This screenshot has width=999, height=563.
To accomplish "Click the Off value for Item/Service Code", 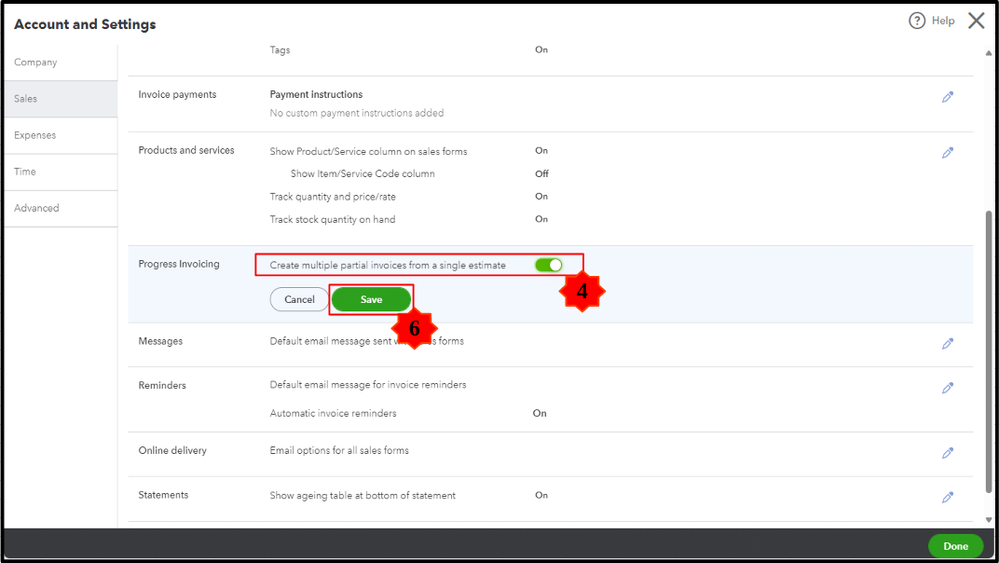I will pos(542,174).
